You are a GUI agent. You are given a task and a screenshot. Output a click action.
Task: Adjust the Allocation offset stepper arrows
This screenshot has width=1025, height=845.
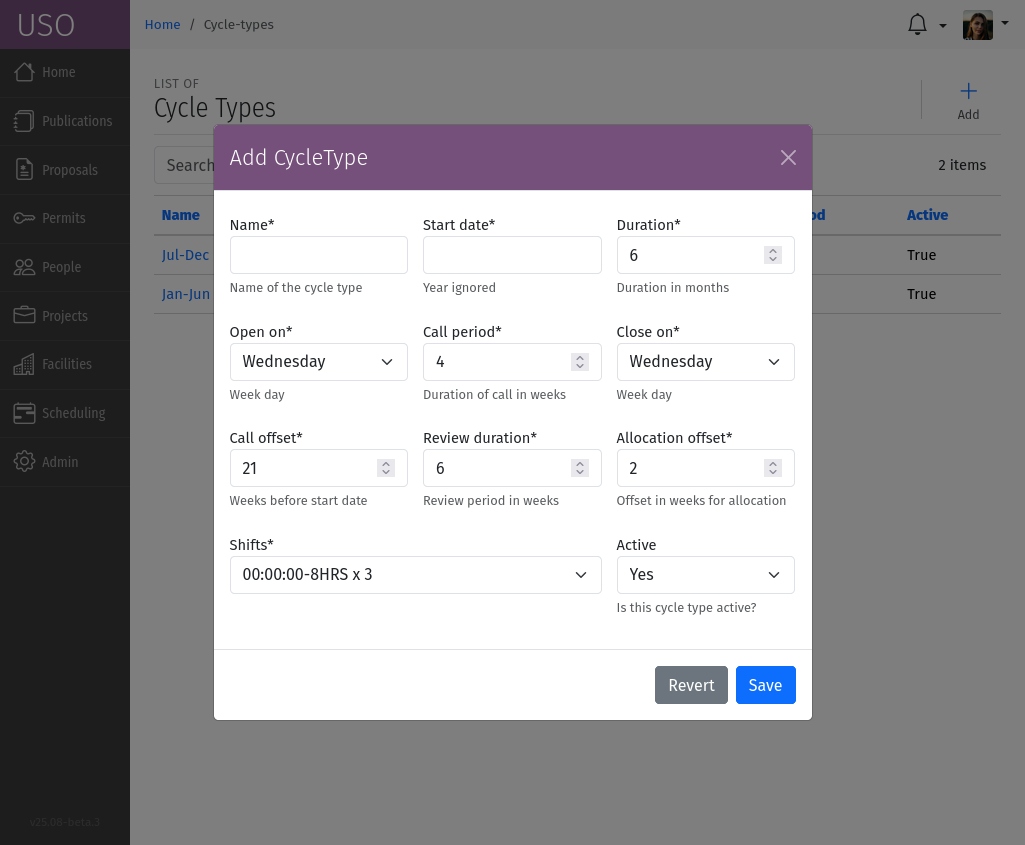pyautogui.click(x=773, y=468)
